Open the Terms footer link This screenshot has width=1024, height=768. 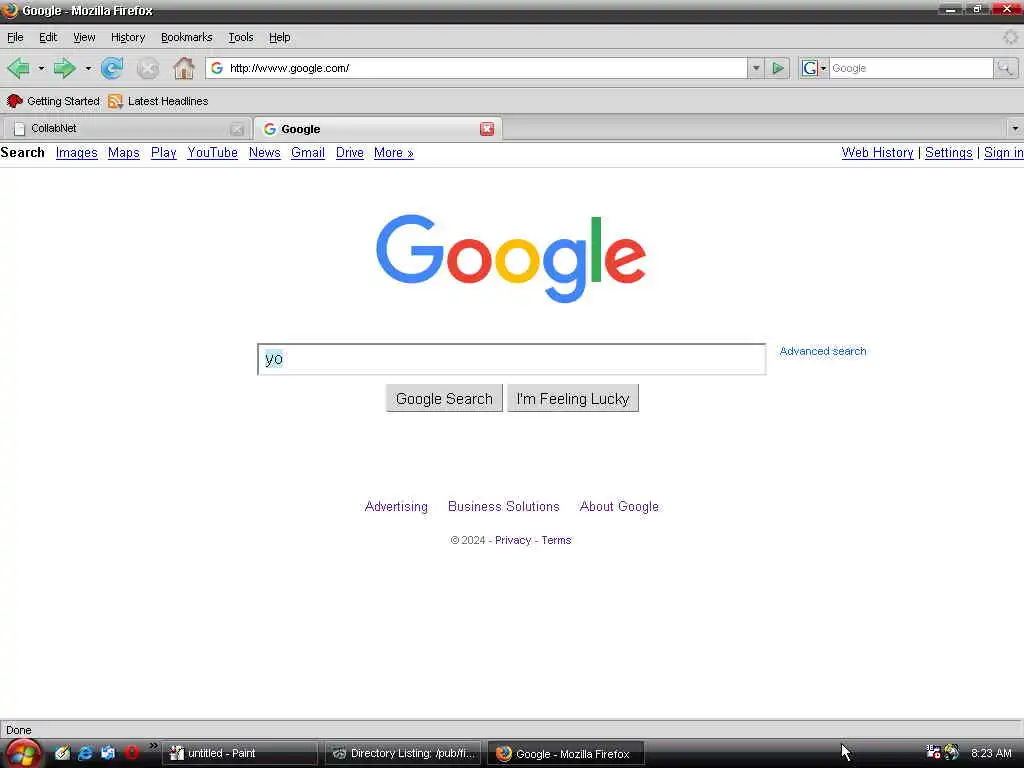coord(556,540)
